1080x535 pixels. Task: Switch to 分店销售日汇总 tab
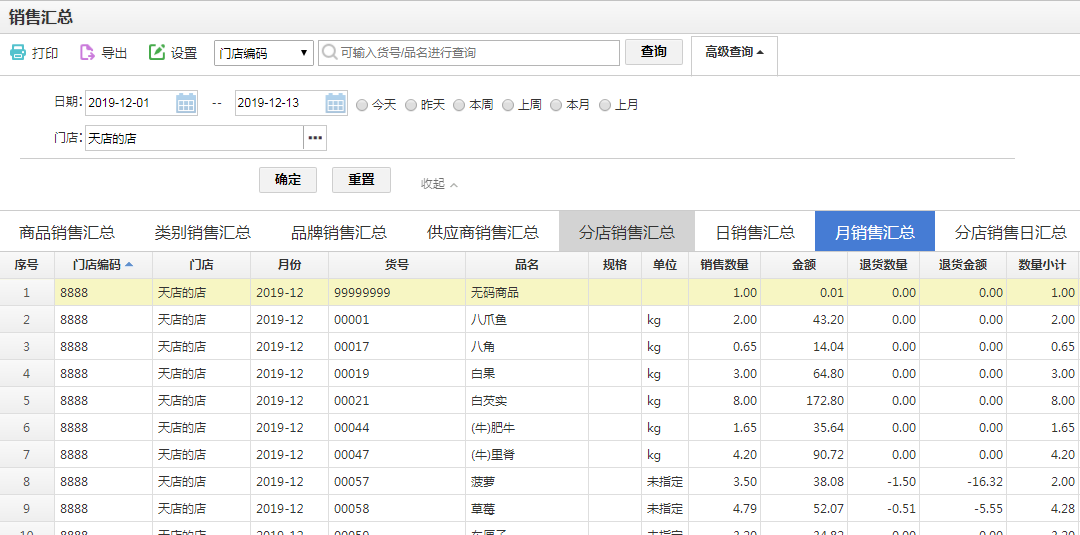tap(1010, 232)
